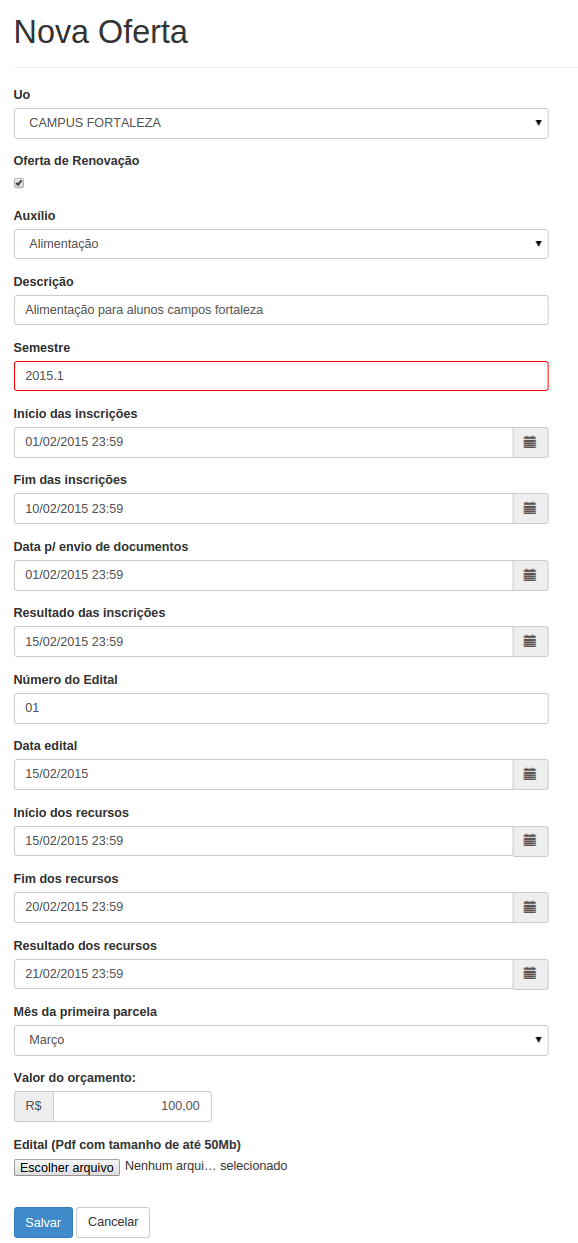Select the Número do Edital field
This screenshot has height=1243, width=578.
click(281, 708)
